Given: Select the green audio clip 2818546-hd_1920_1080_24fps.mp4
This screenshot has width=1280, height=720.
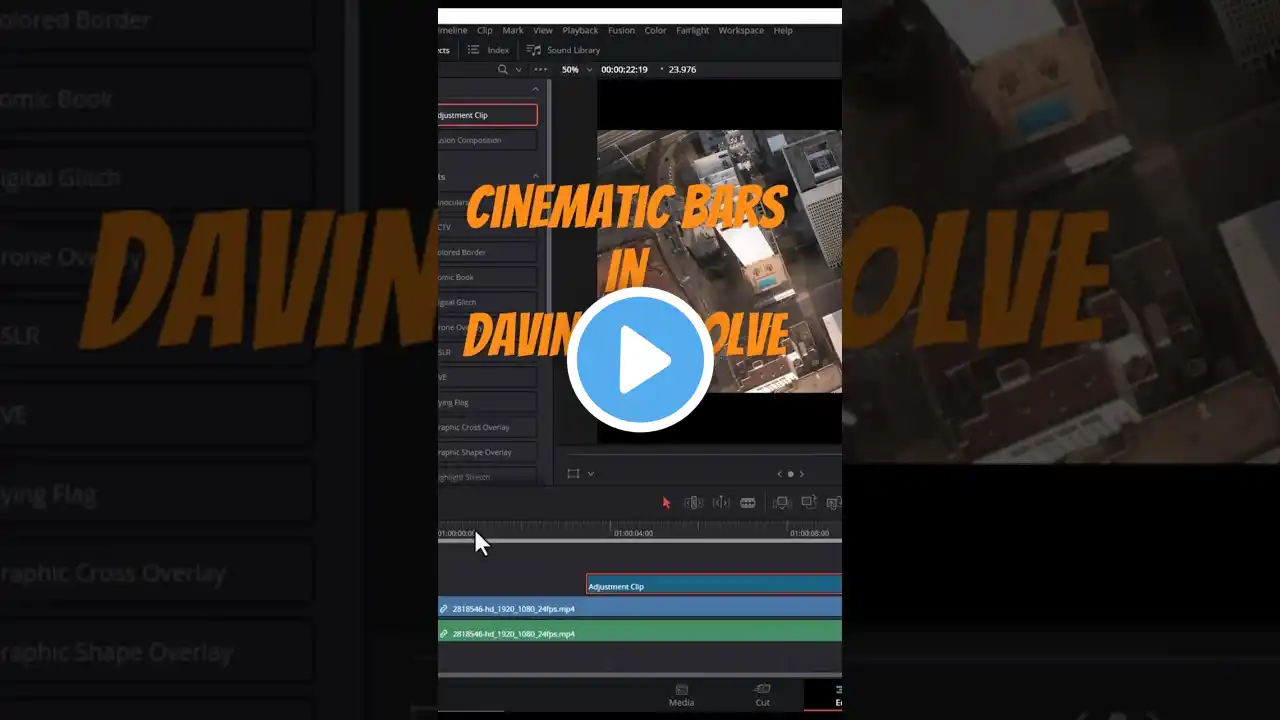Looking at the screenshot, I should 640,633.
